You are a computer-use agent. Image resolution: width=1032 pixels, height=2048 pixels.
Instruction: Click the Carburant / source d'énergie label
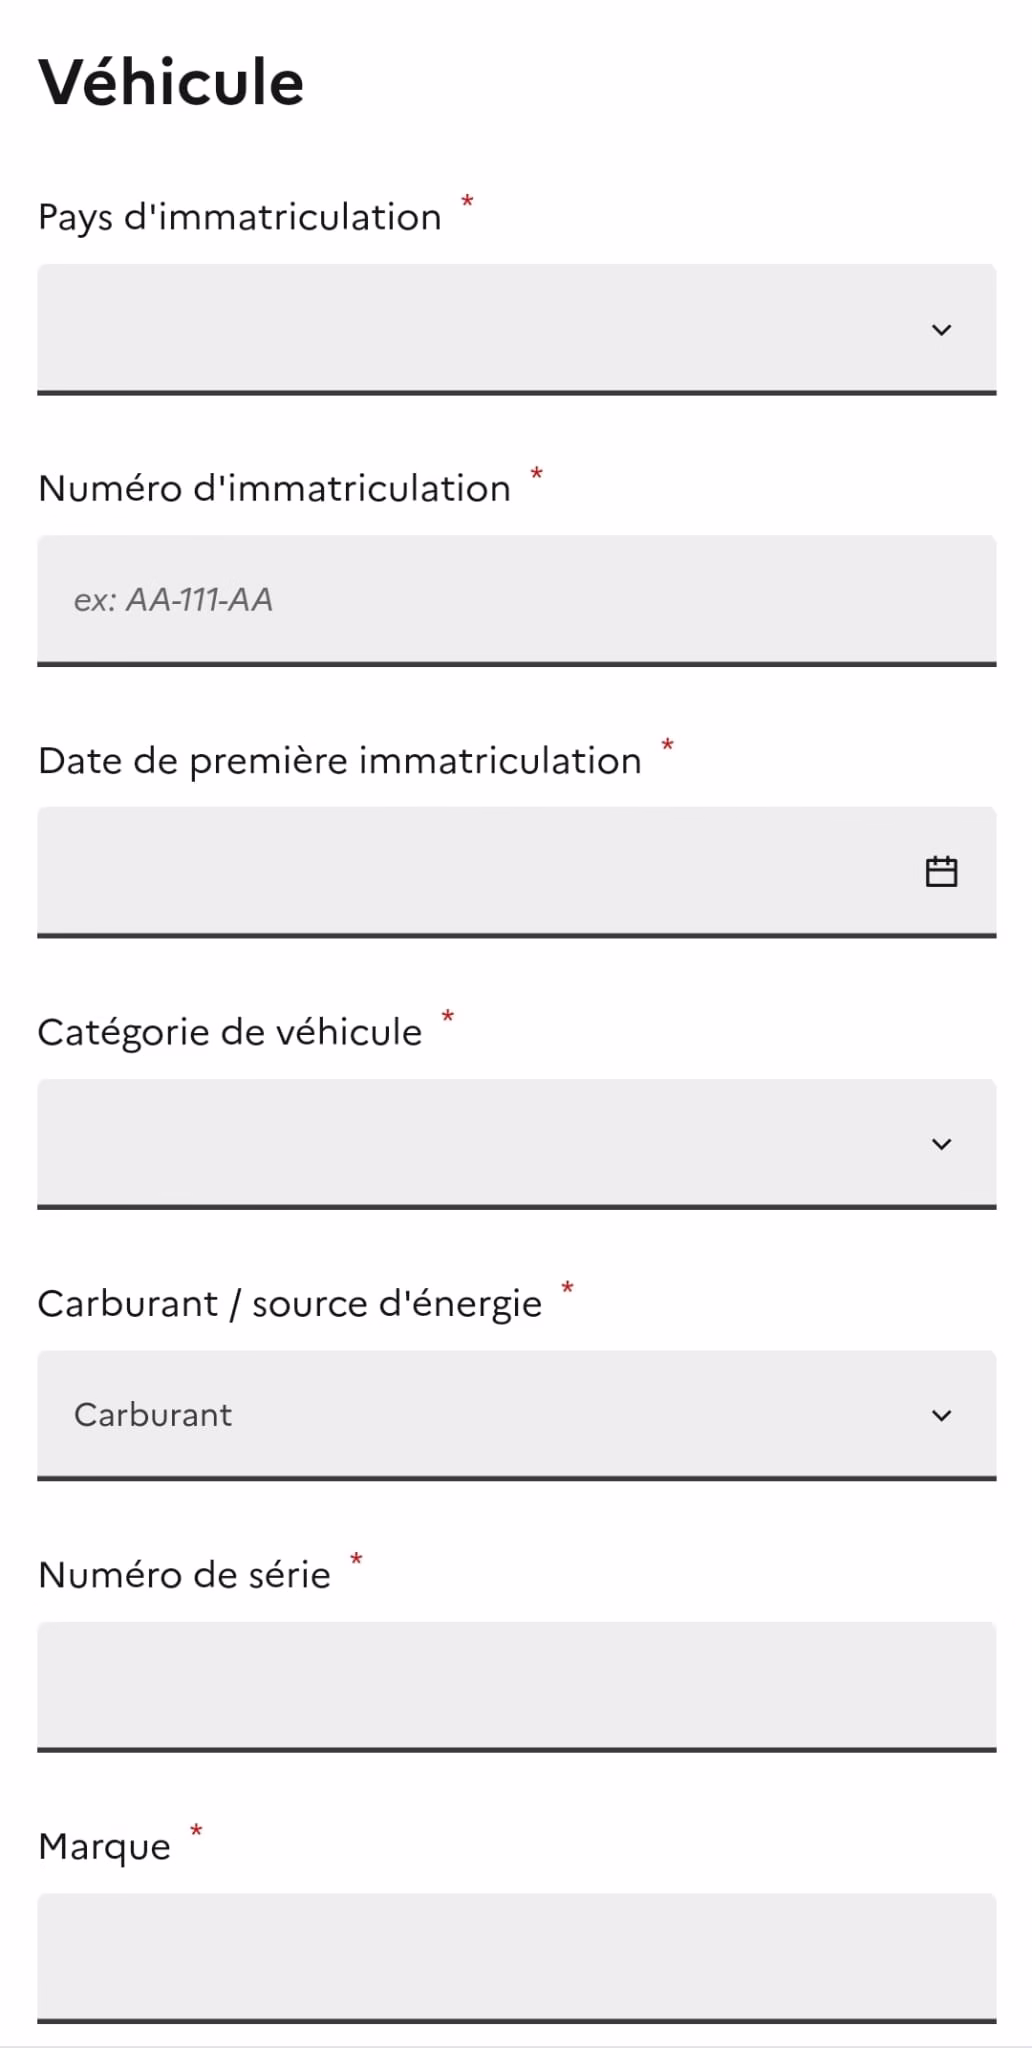290,1304
